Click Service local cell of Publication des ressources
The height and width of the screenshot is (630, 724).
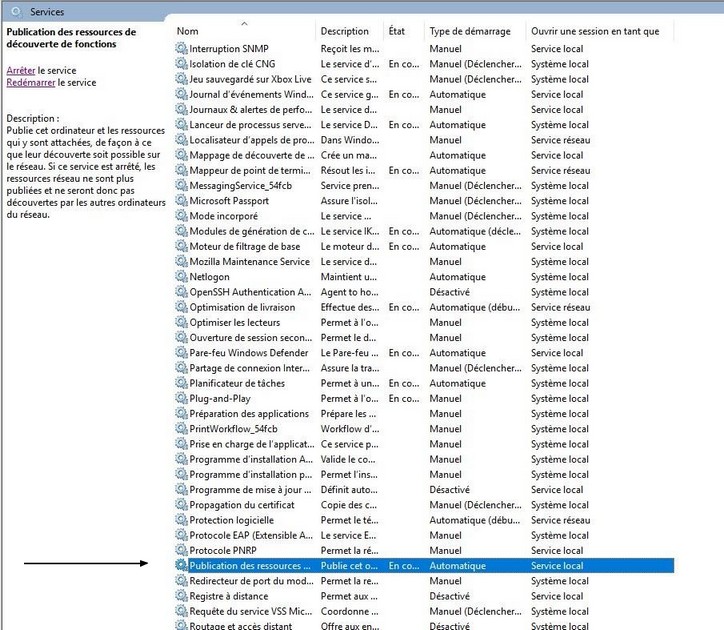(557, 565)
